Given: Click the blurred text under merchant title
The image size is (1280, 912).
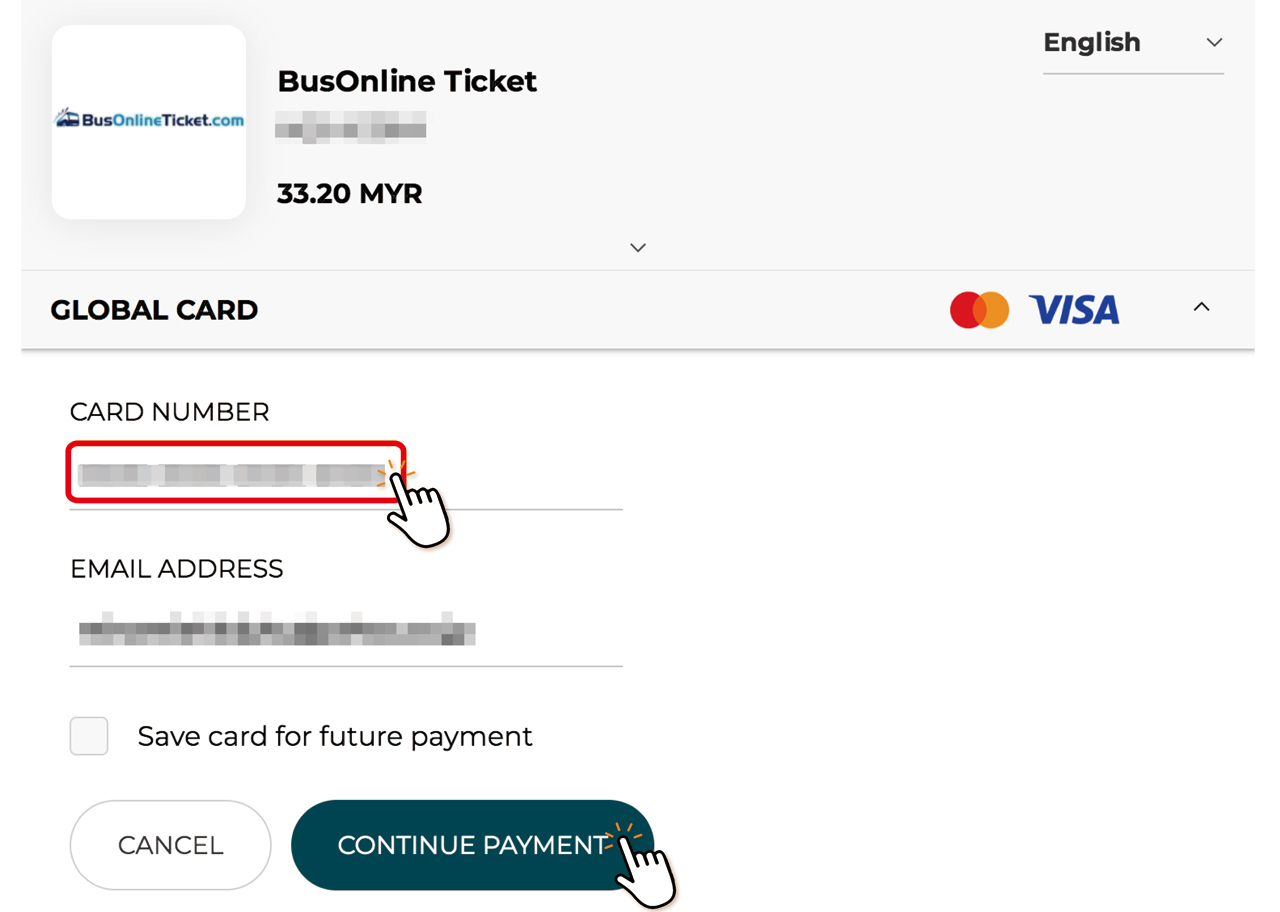Looking at the screenshot, I should pos(351,128).
